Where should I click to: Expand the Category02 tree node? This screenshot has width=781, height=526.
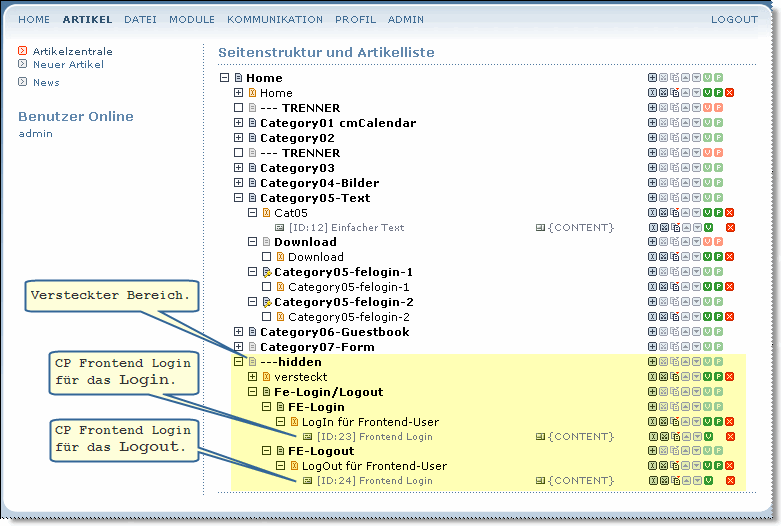click(x=238, y=138)
